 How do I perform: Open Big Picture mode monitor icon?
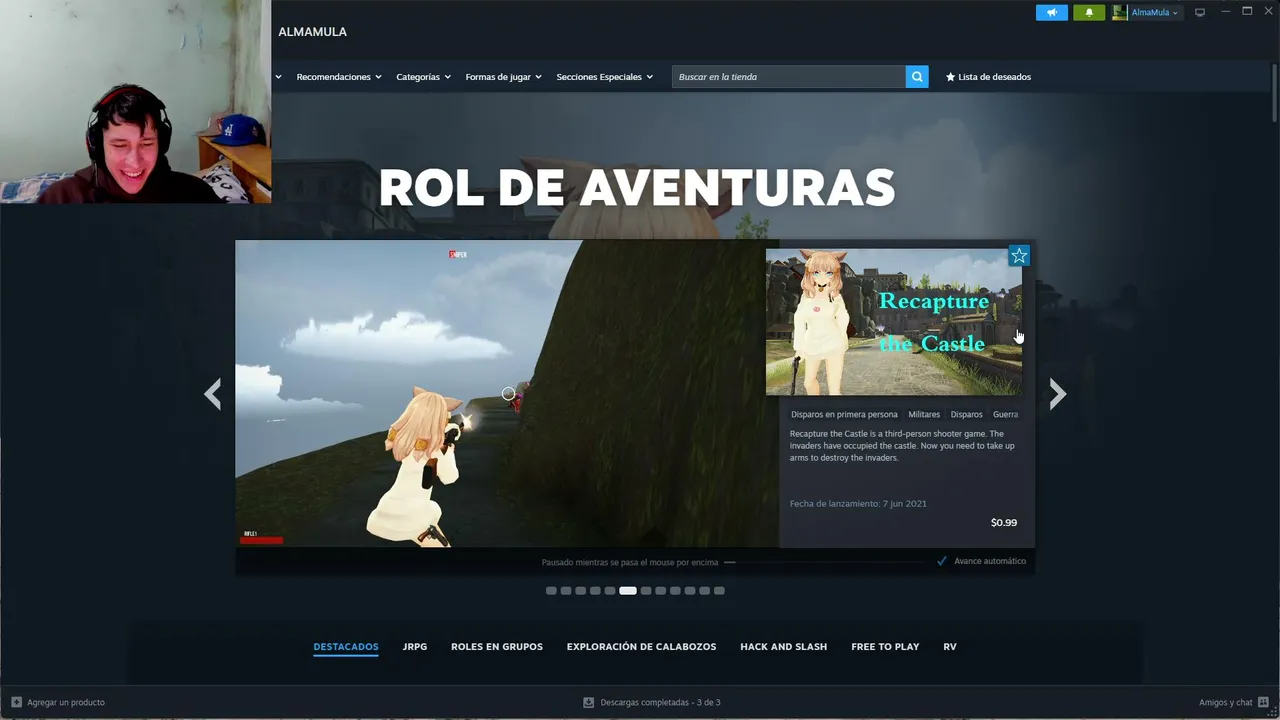coord(1200,13)
